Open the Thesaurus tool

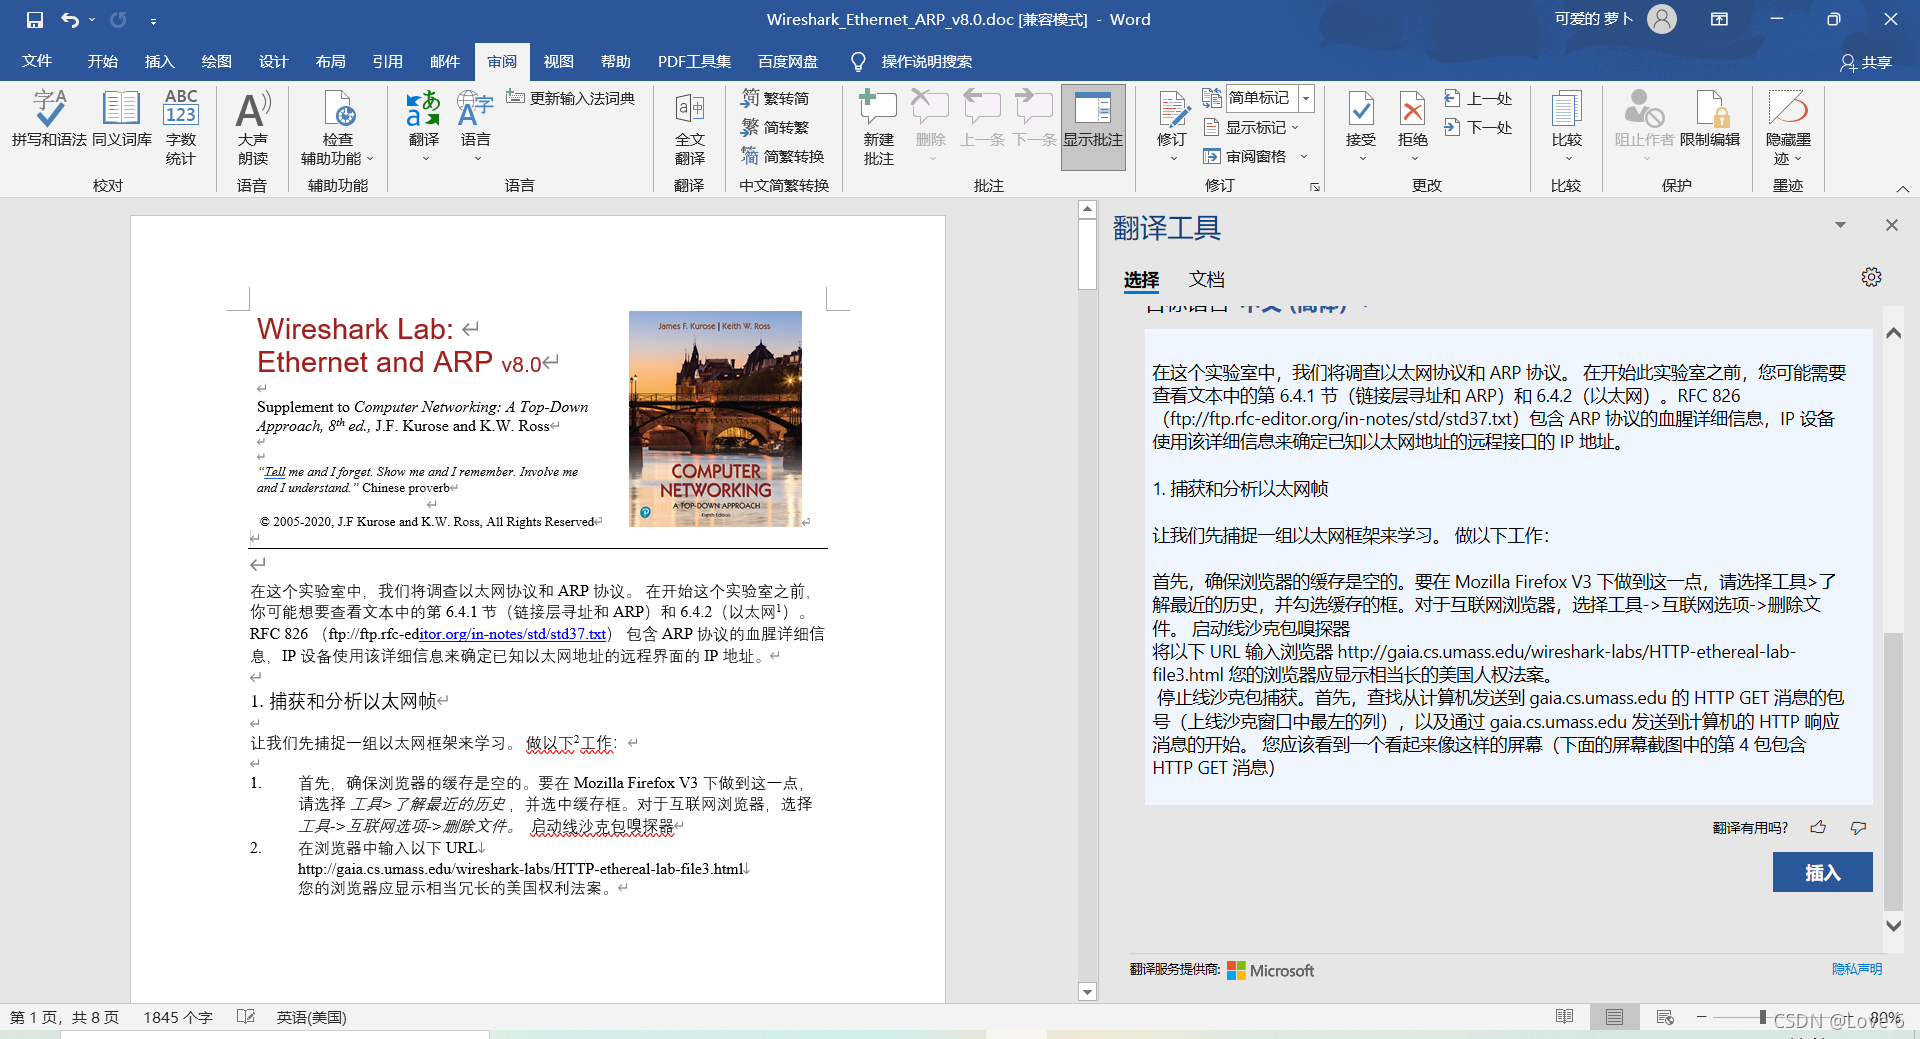point(122,119)
